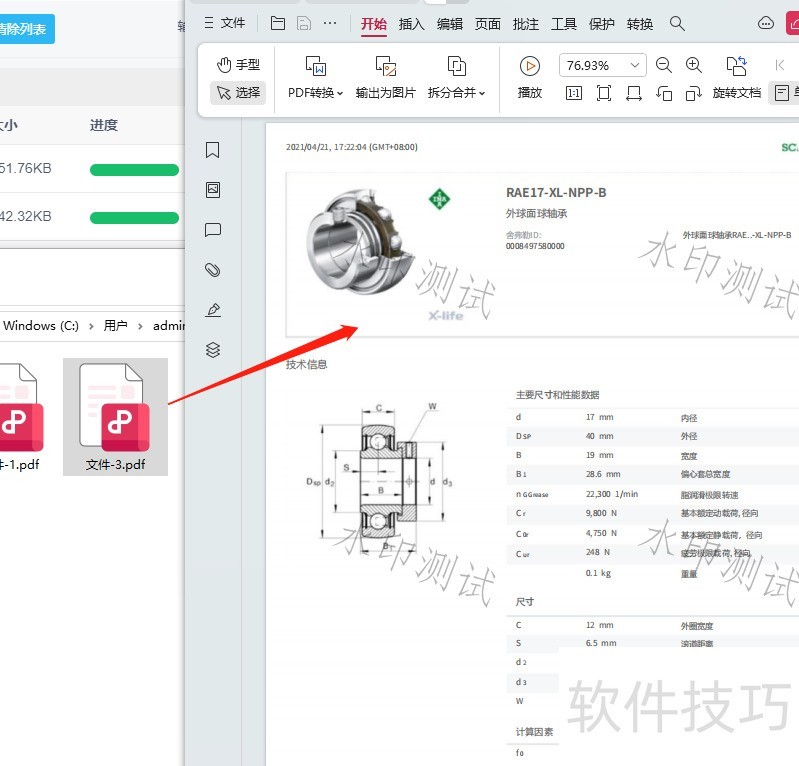799x766 pixels.
Task: Click fit page view icon
Action: [x=604, y=93]
